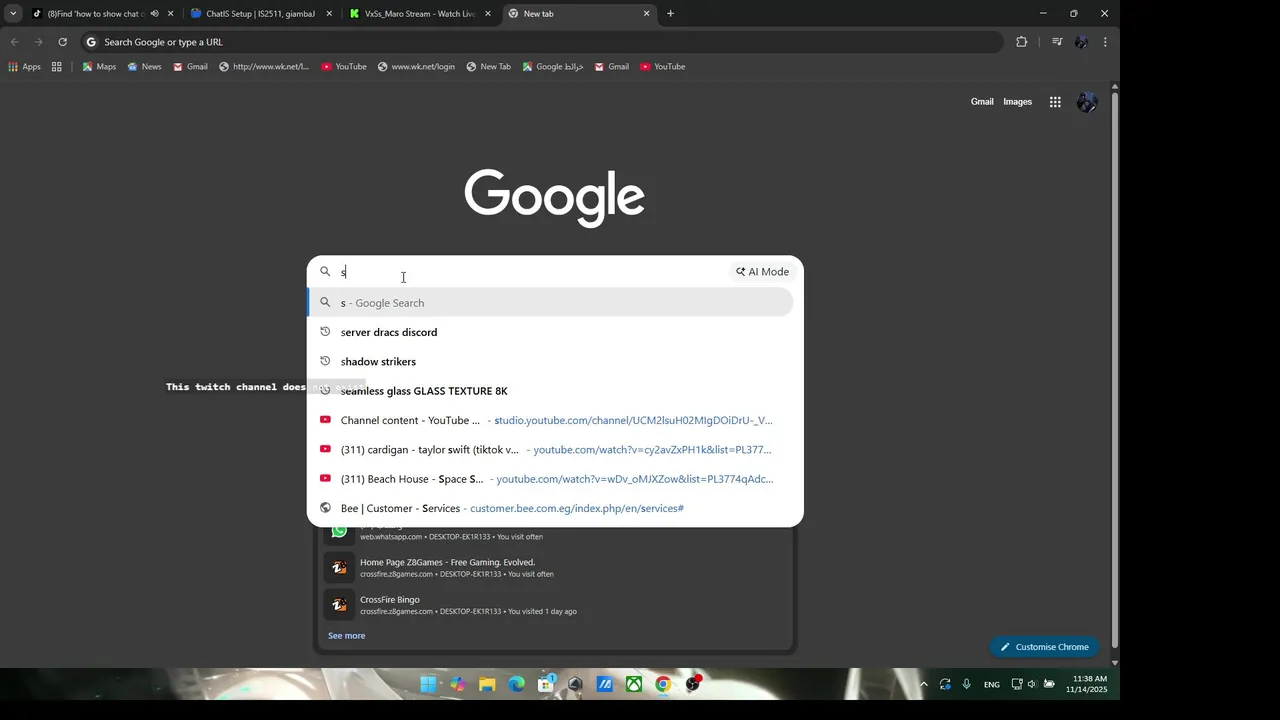
Task: Click the reload page icon
Action: click(62, 42)
